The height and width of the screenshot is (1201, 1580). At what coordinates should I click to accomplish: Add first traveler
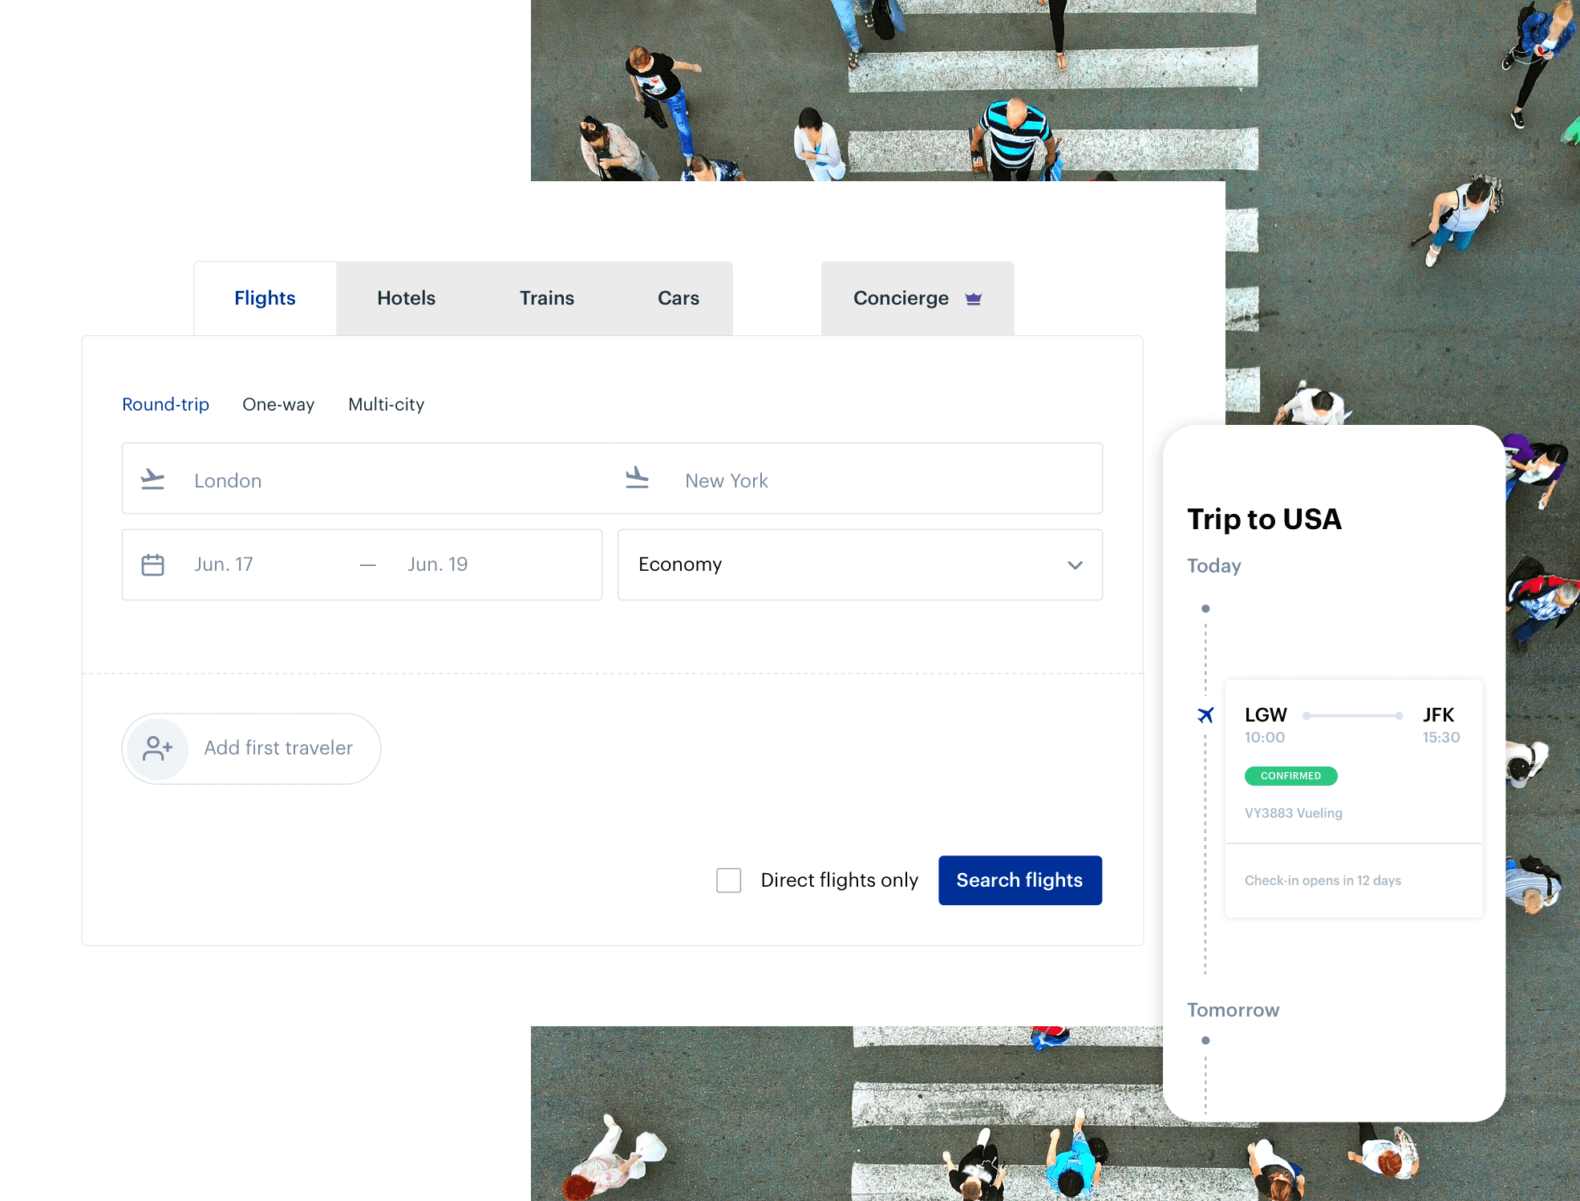[x=251, y=748]
